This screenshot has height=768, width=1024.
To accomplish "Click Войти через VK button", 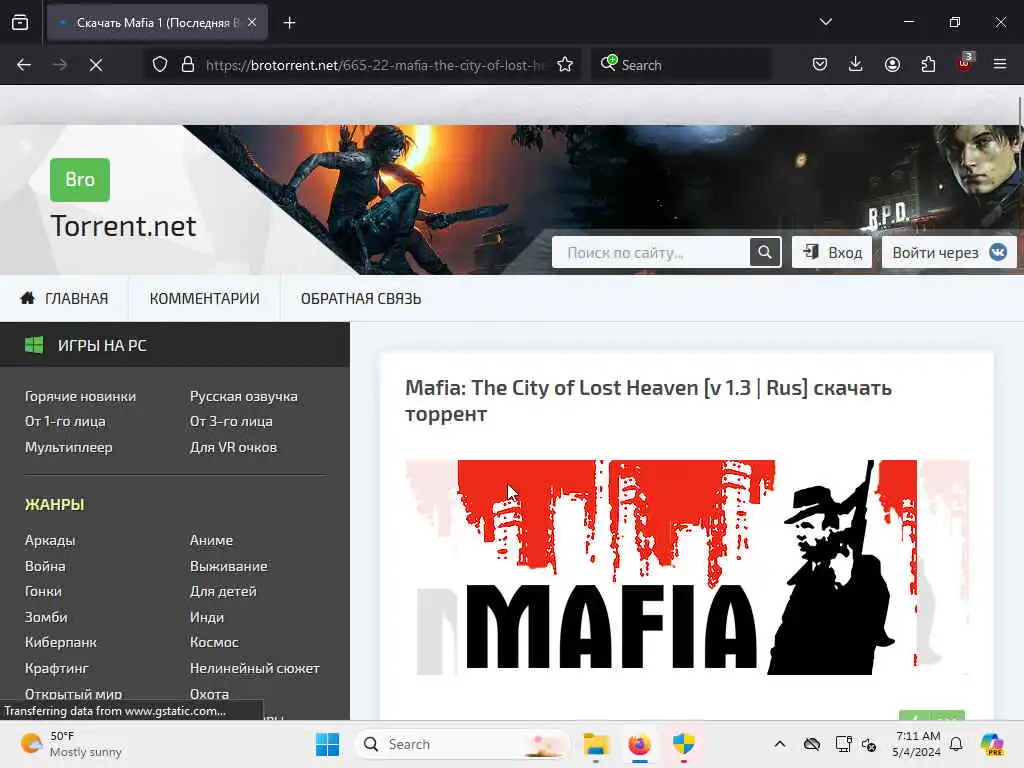I will pos(949,252).
